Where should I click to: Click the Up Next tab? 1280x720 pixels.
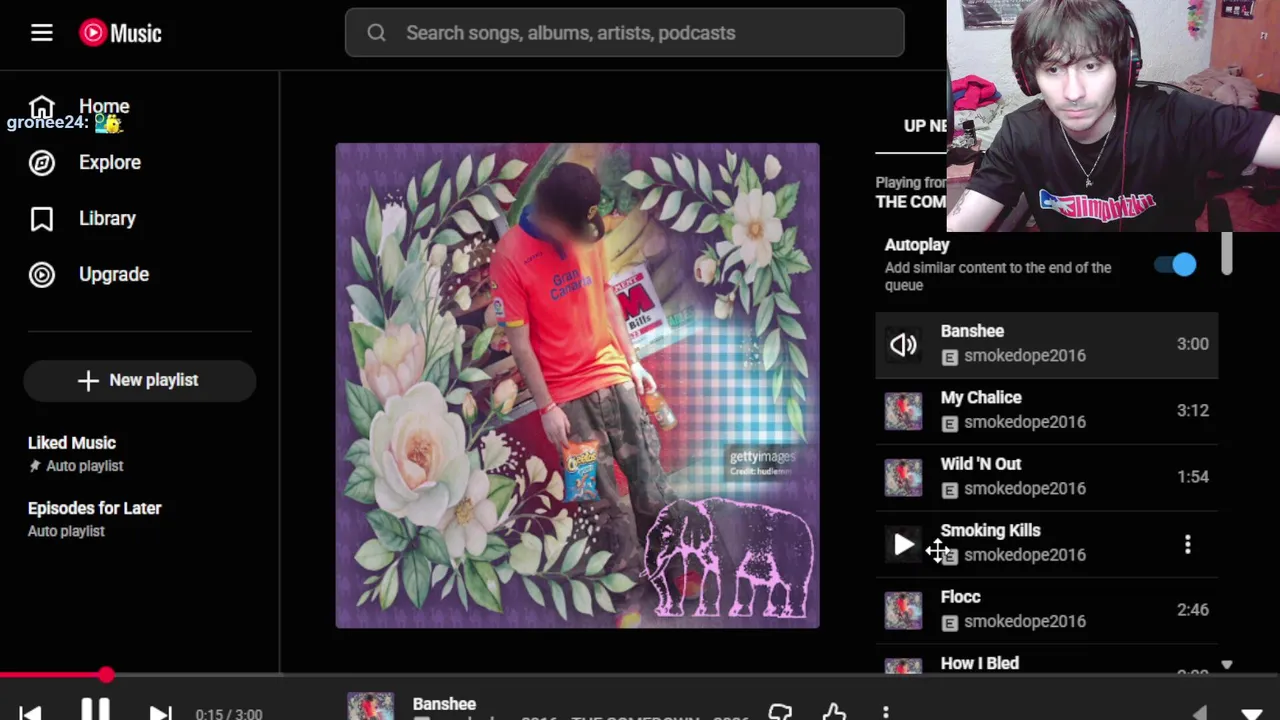(925, 126)
